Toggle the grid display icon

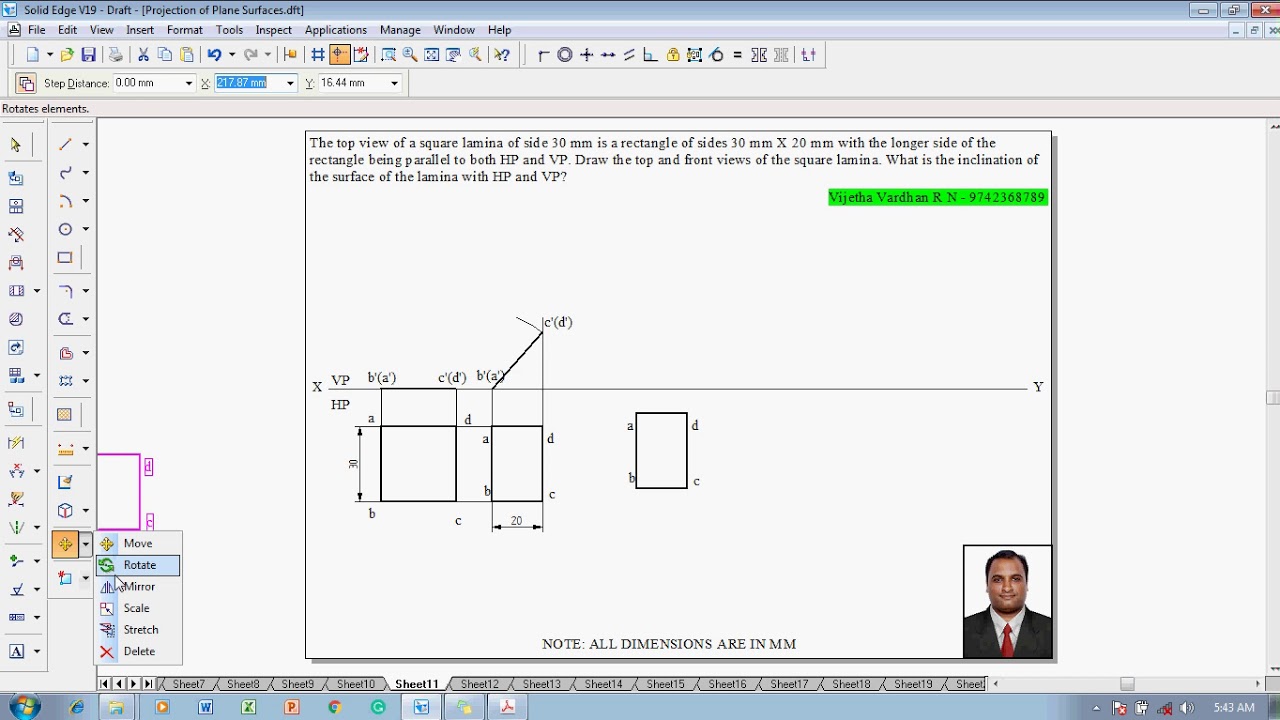tap(318, 55)
